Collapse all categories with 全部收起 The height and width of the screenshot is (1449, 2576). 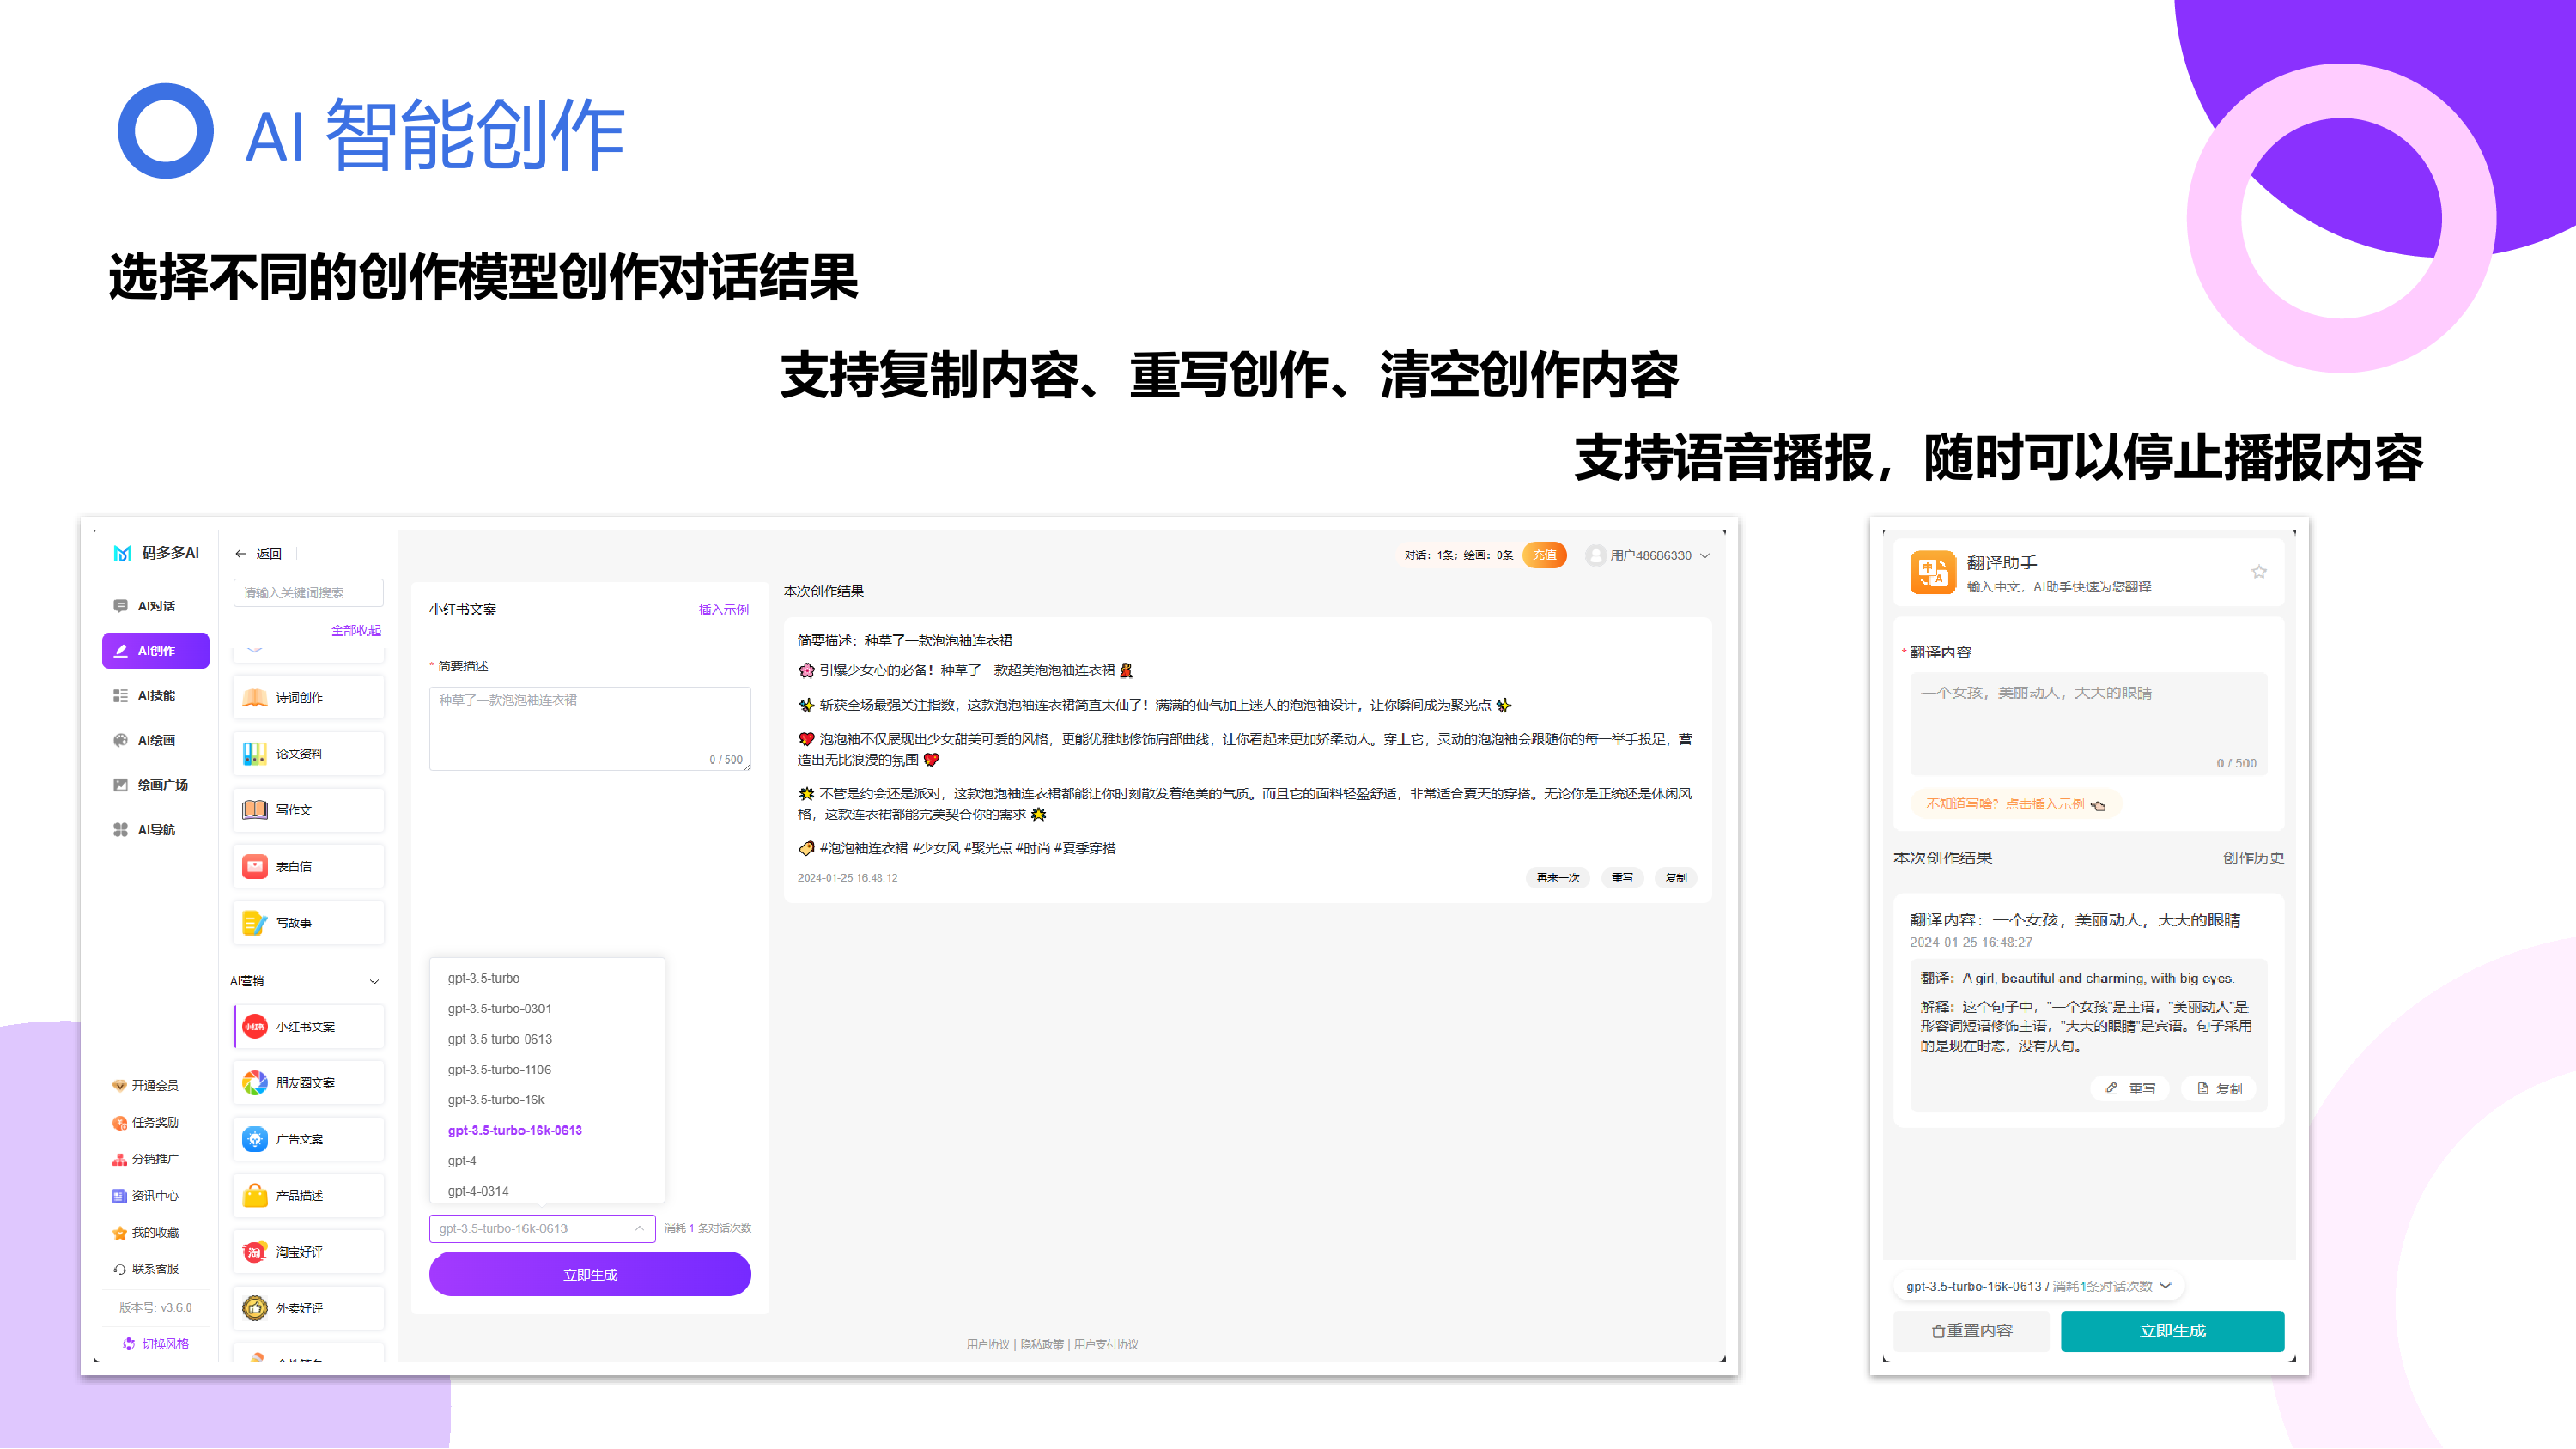point(356,630)
